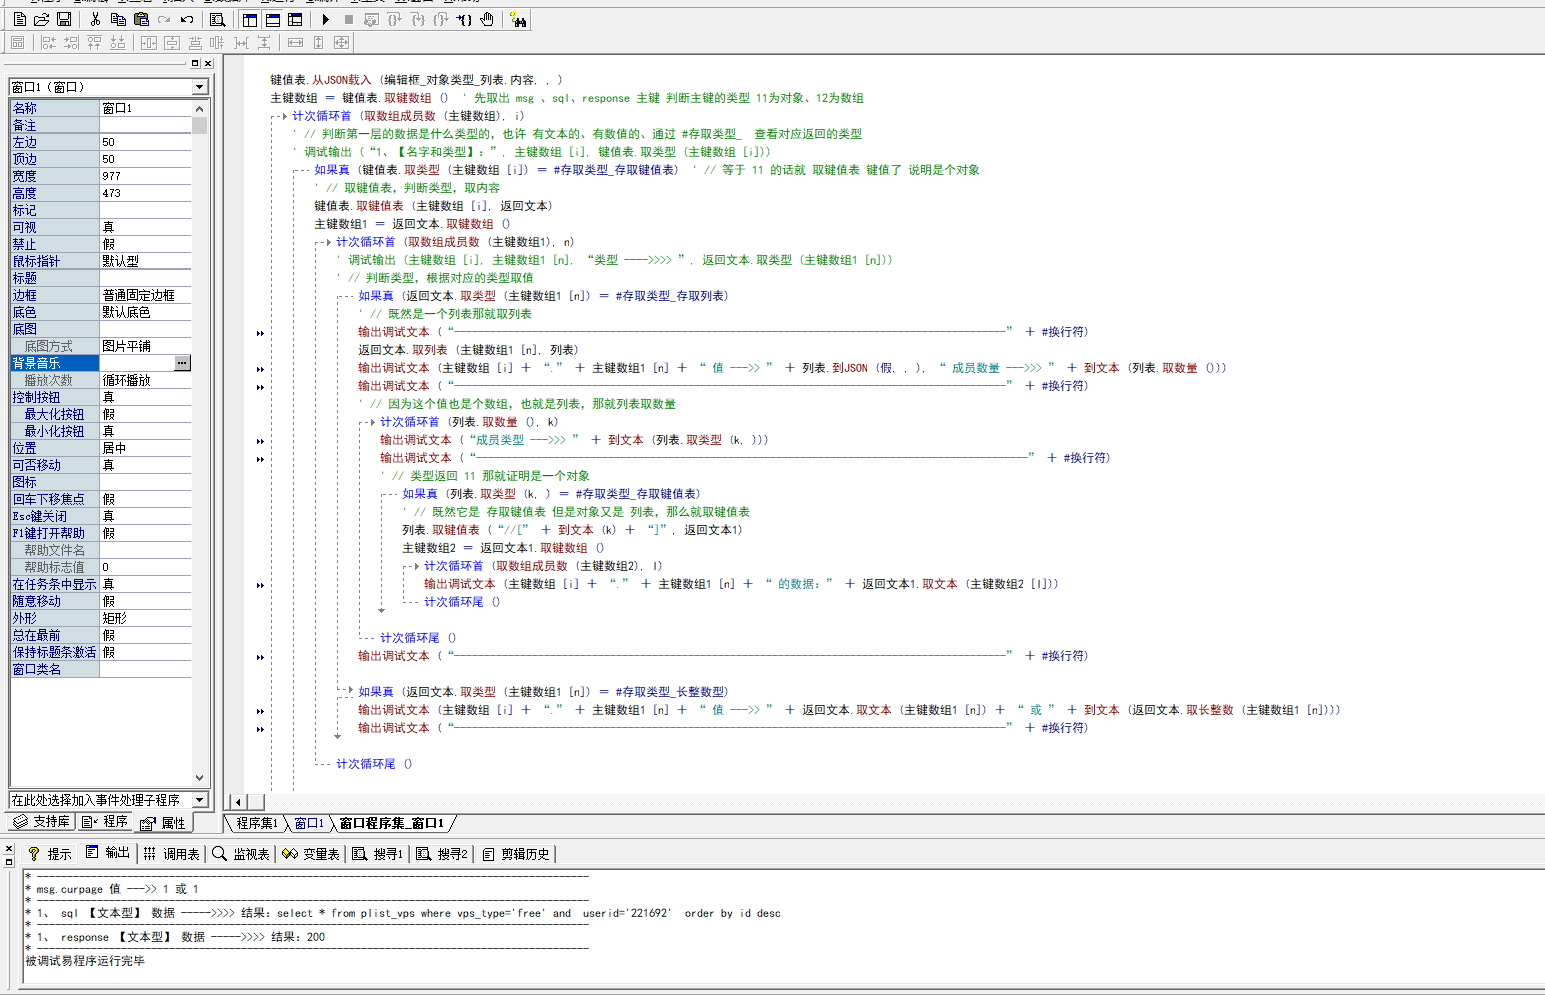Image resolution: width=1545 pixels, height=995 pixels.
Task: Click the view-current-statement icon next to stop
Action: click(372, 19)
